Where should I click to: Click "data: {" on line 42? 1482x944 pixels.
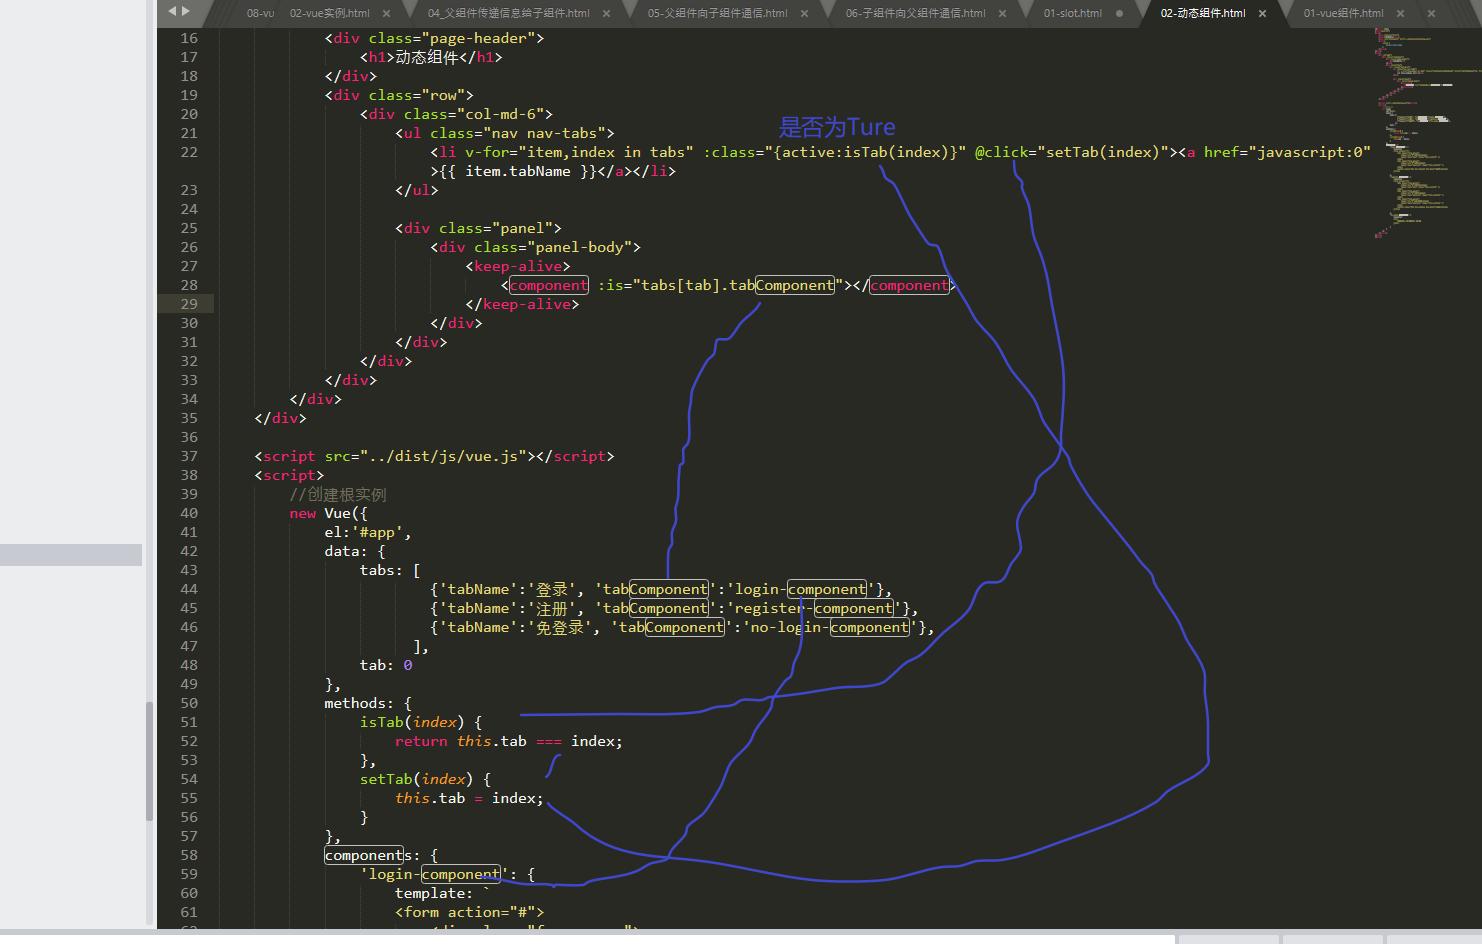tap(355, 551)
